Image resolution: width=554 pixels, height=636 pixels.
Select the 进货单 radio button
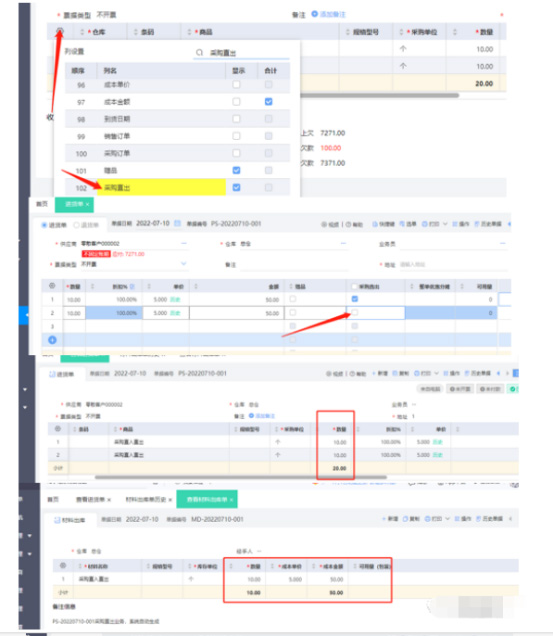(44, 225)
